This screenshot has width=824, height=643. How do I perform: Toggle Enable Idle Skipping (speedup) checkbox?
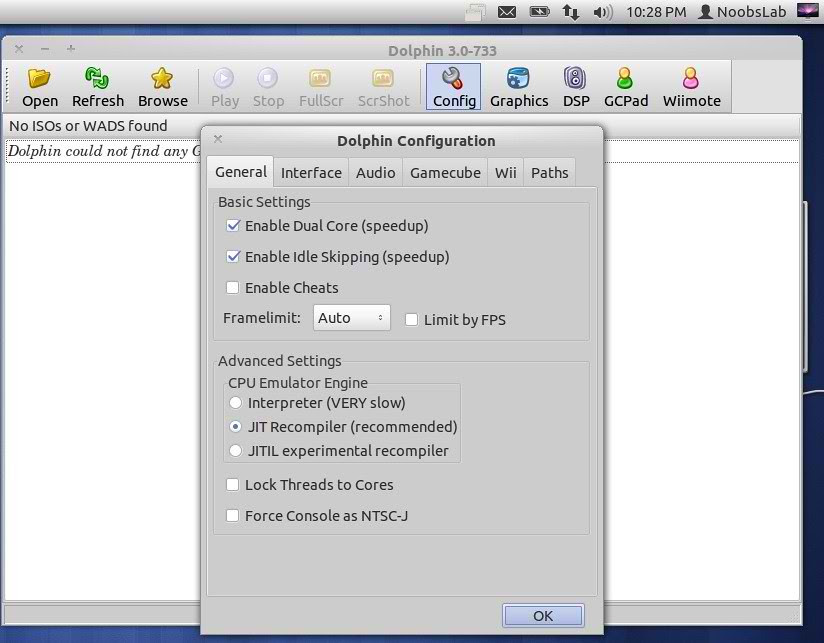(233, 257)
